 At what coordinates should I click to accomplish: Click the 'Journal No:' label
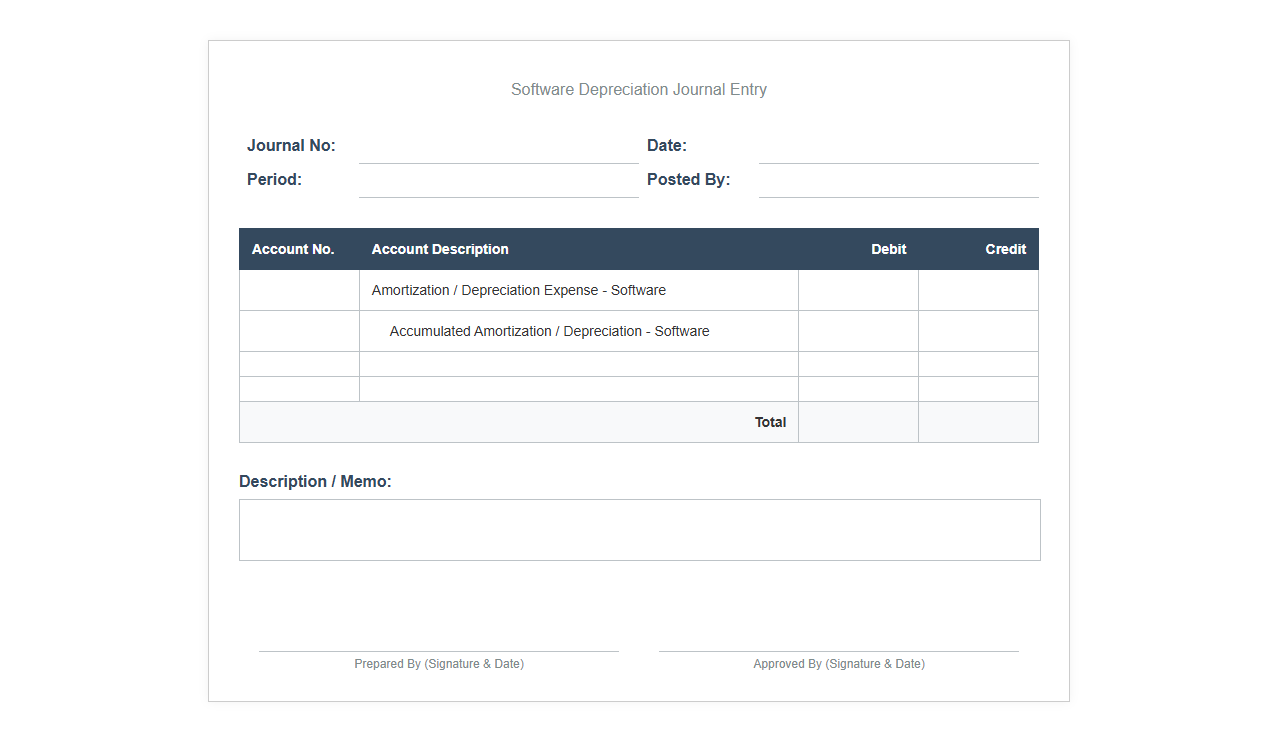[x=291, y=145]
